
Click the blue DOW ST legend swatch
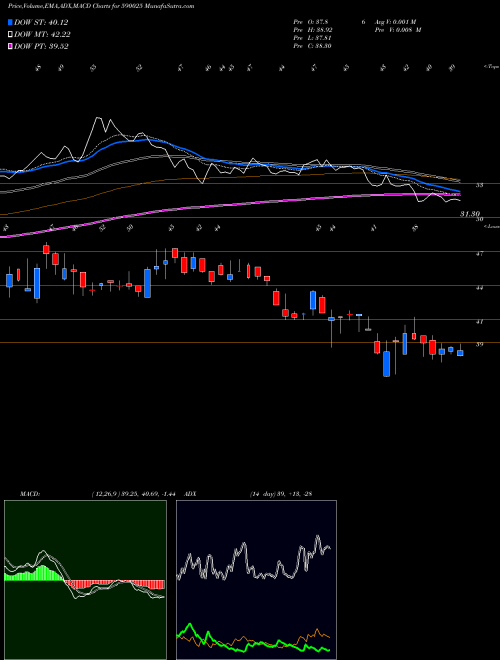10,22
